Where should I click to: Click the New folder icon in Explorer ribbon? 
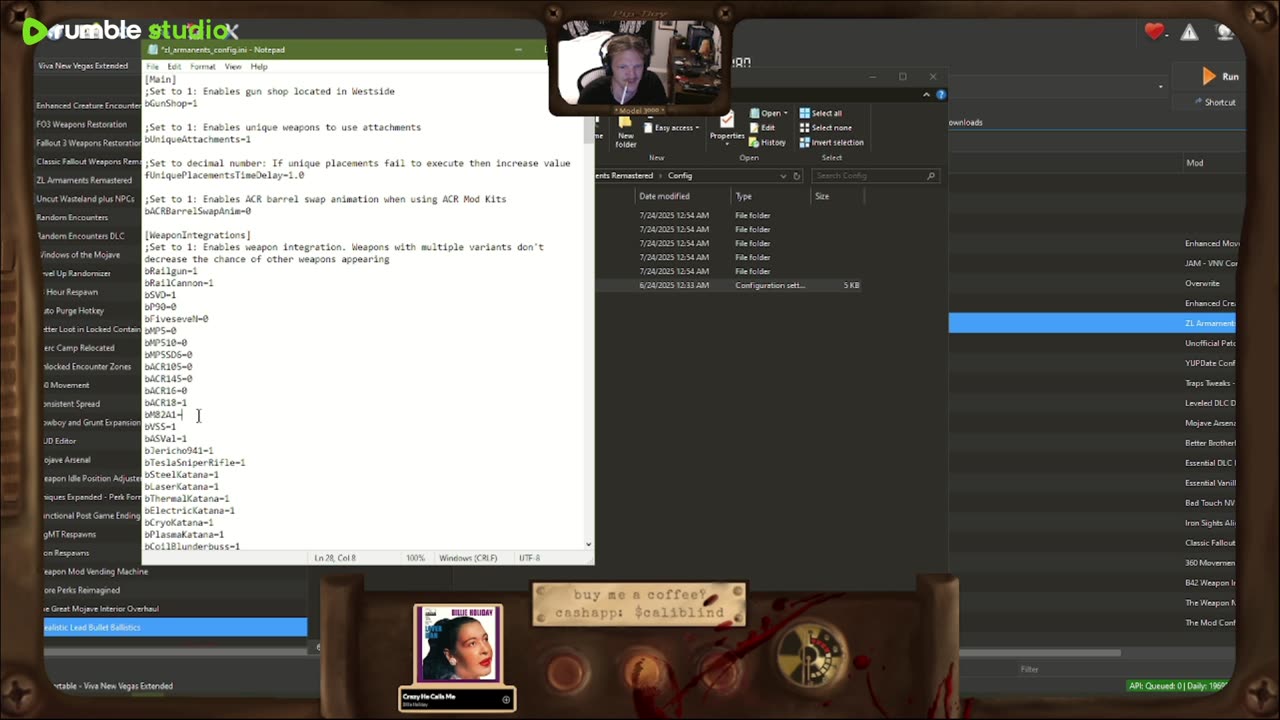point(626,131)
